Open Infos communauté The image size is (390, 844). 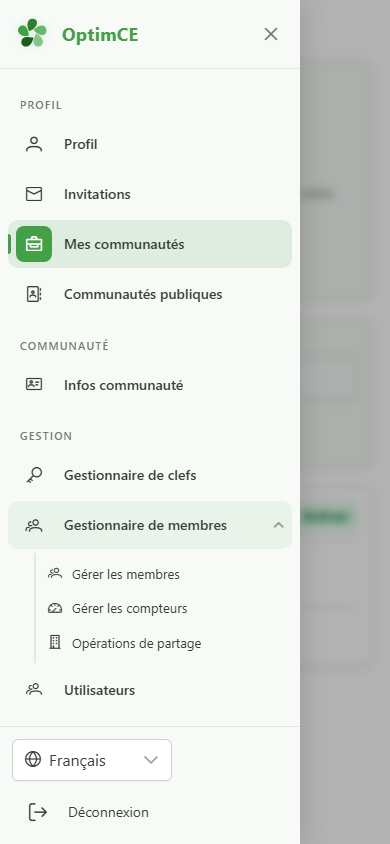click(x=150, y=385)
